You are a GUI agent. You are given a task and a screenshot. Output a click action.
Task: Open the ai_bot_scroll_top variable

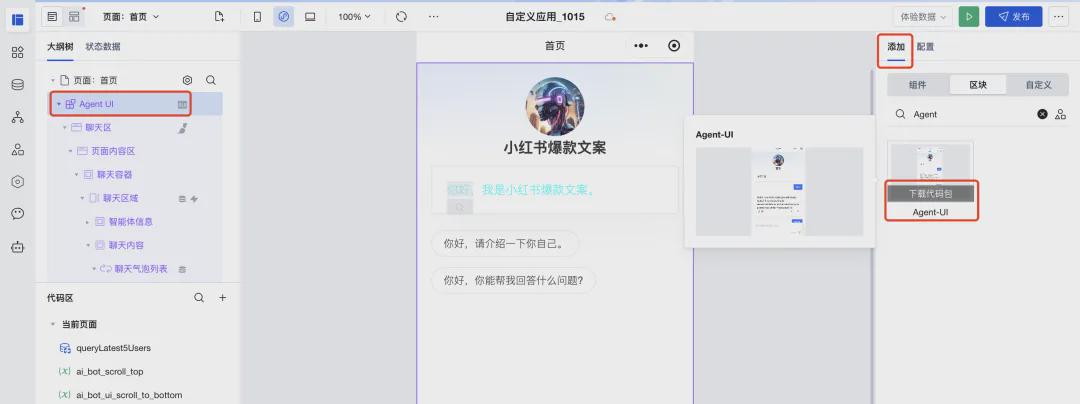[x=110, y=371]
